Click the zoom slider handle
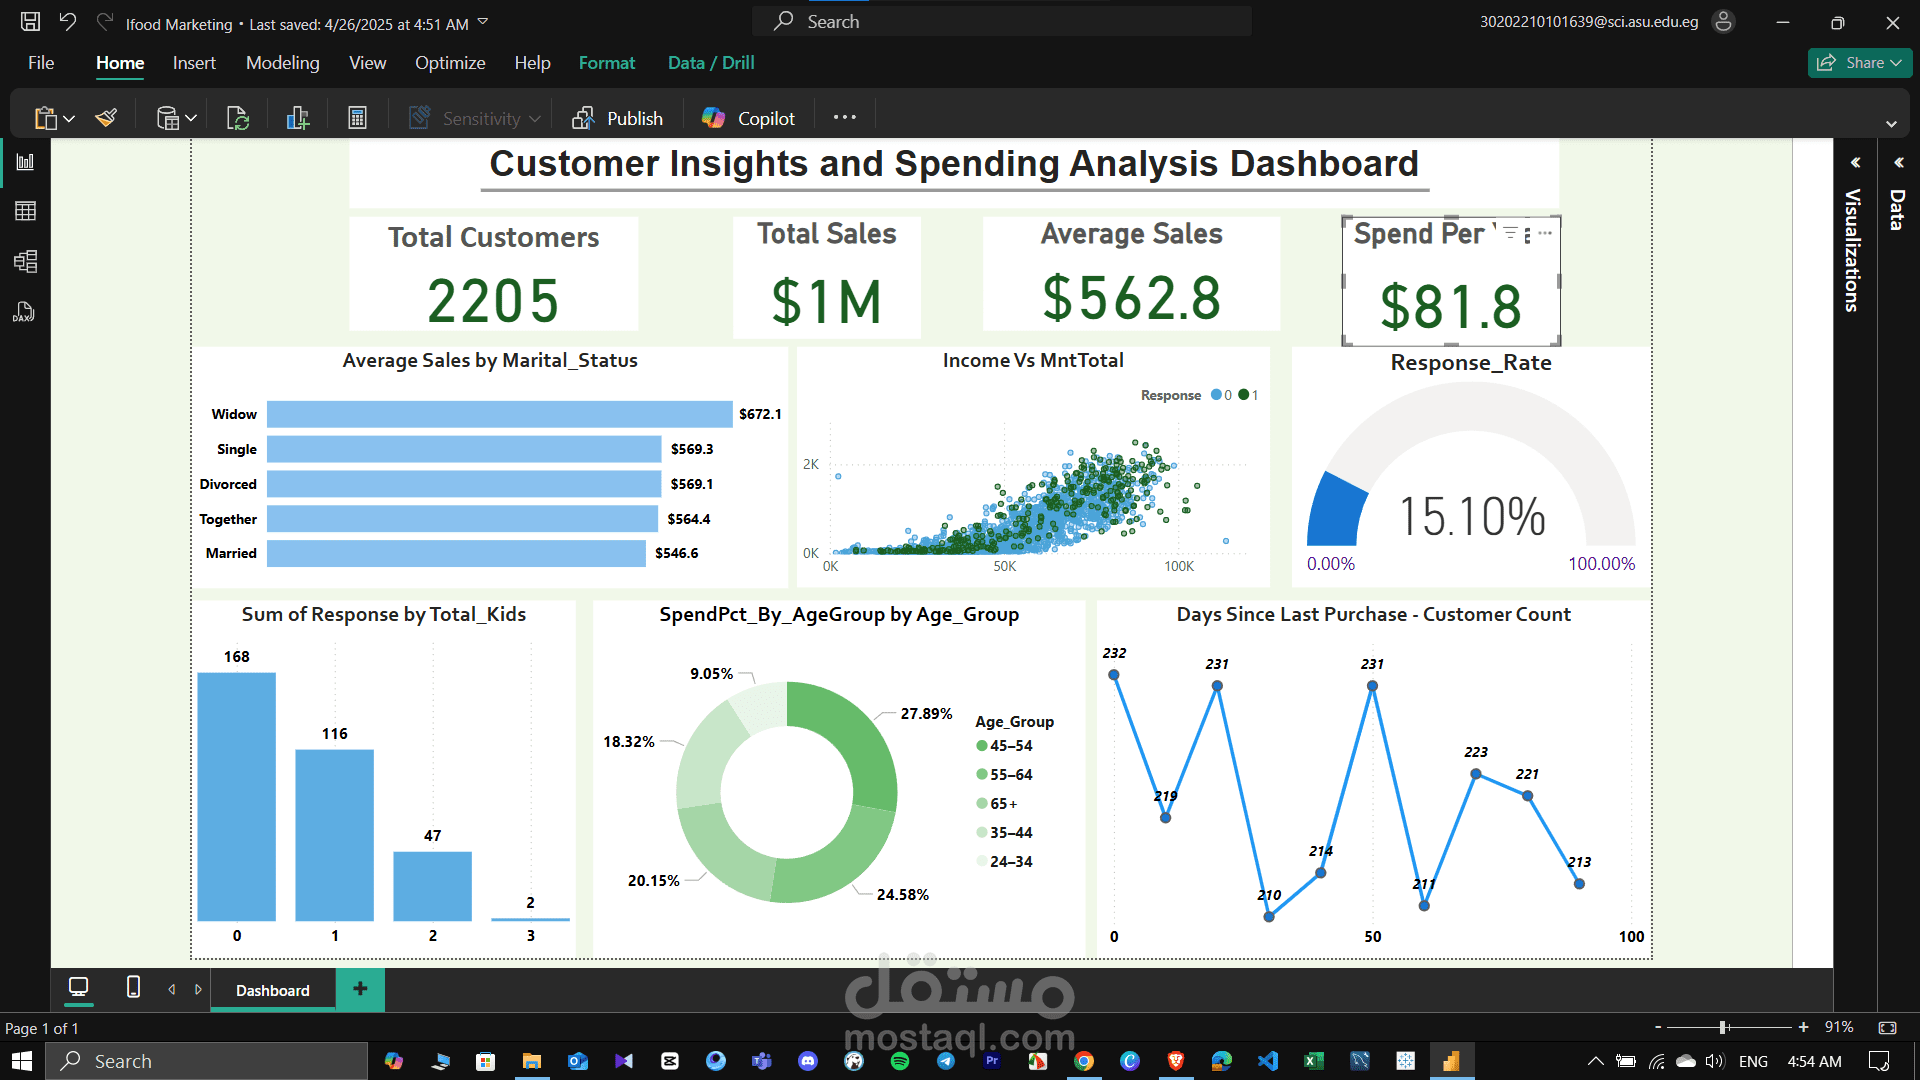This screenshot has width=1920, height=1080. 1723,1027
